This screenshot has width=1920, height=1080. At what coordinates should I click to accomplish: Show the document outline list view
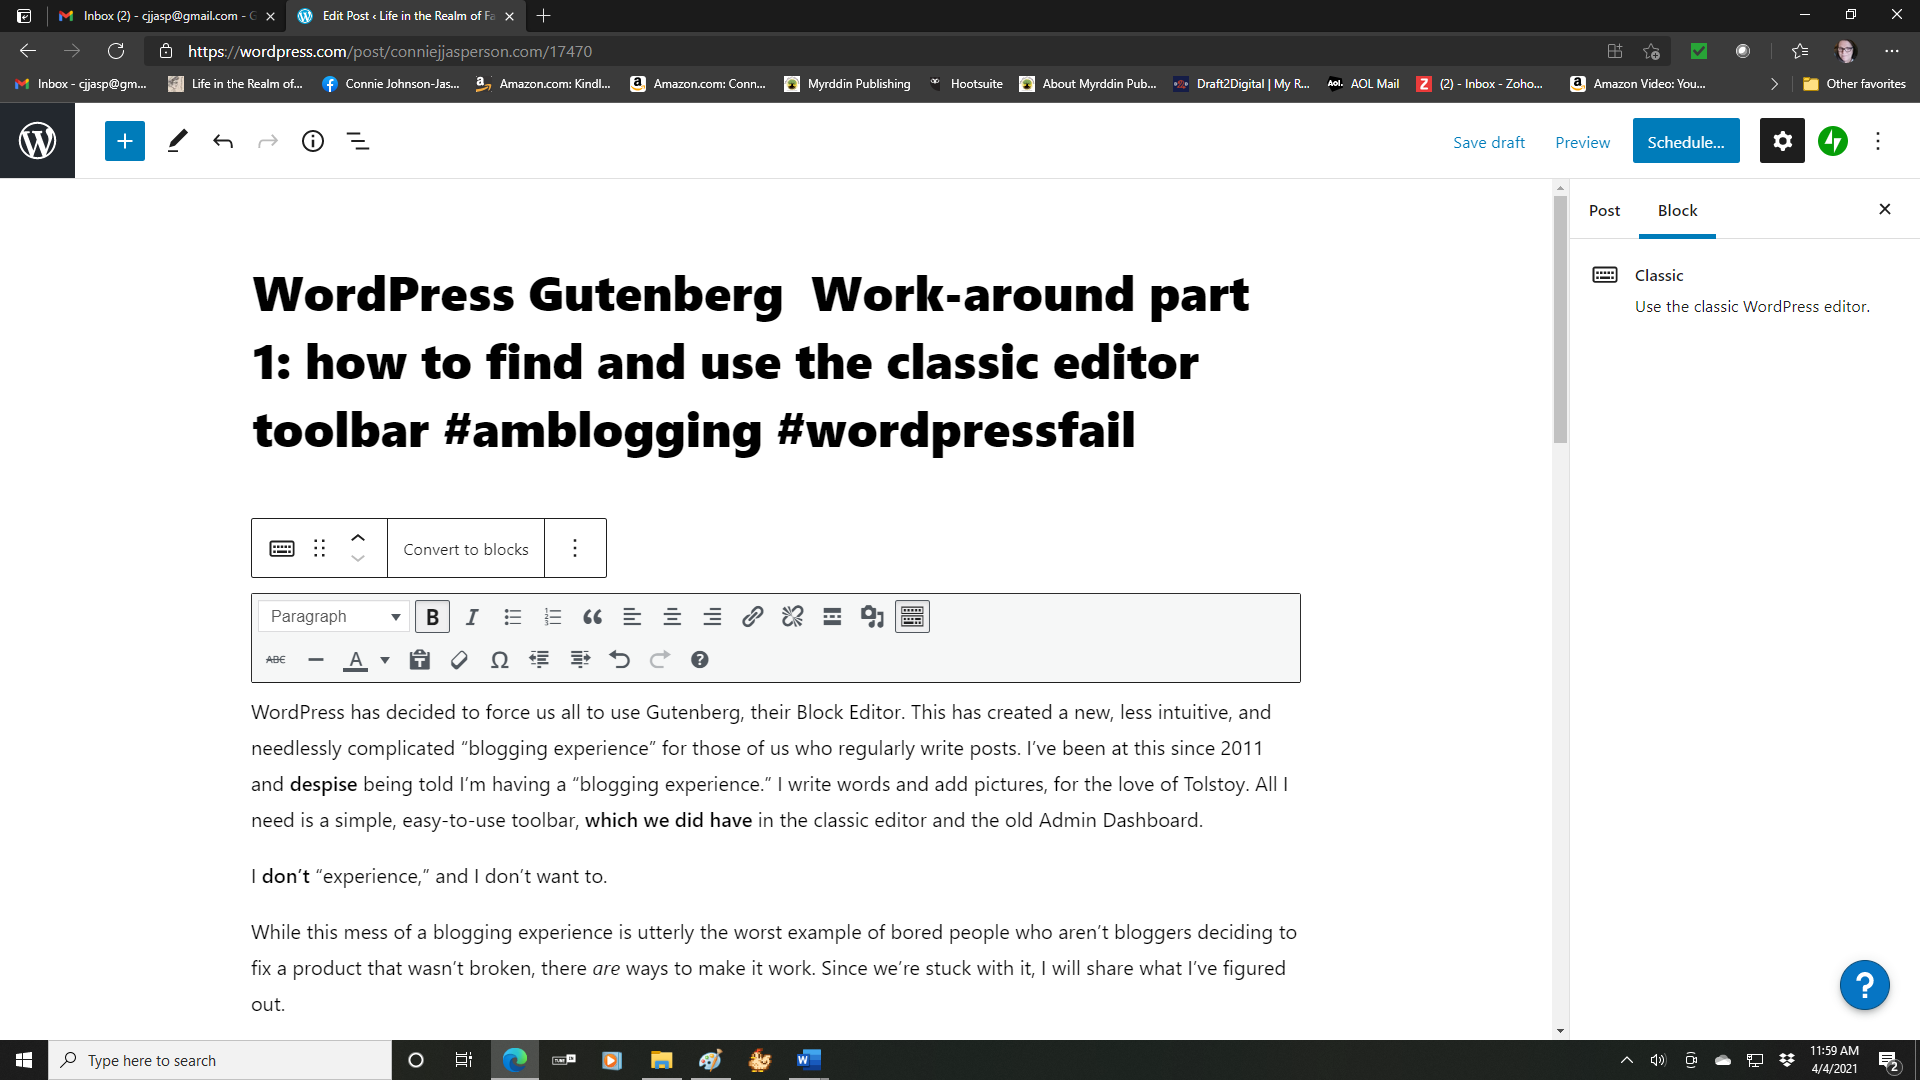coord(357,141)
